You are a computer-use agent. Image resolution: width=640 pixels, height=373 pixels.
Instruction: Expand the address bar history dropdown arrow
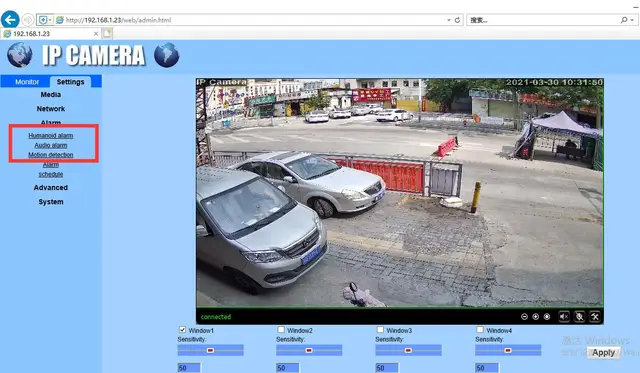point(449,20)
